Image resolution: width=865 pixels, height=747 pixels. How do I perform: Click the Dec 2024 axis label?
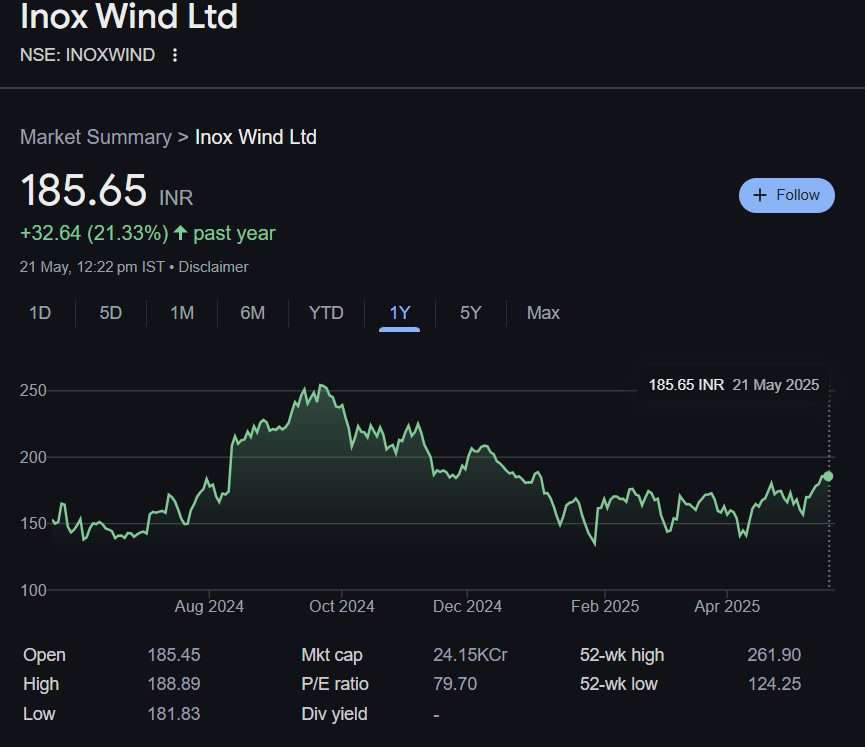[467, 606]
